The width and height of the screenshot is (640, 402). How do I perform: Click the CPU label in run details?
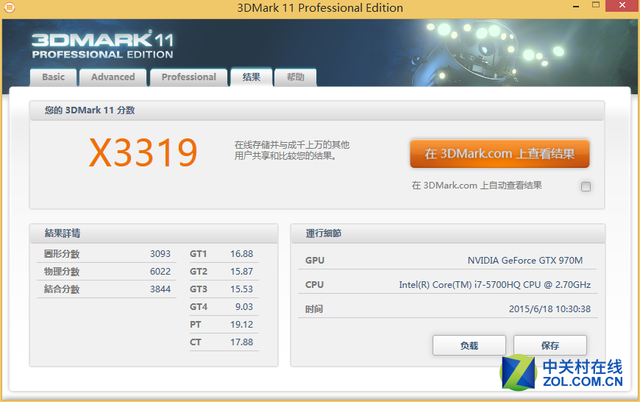[x=314, y=284]
